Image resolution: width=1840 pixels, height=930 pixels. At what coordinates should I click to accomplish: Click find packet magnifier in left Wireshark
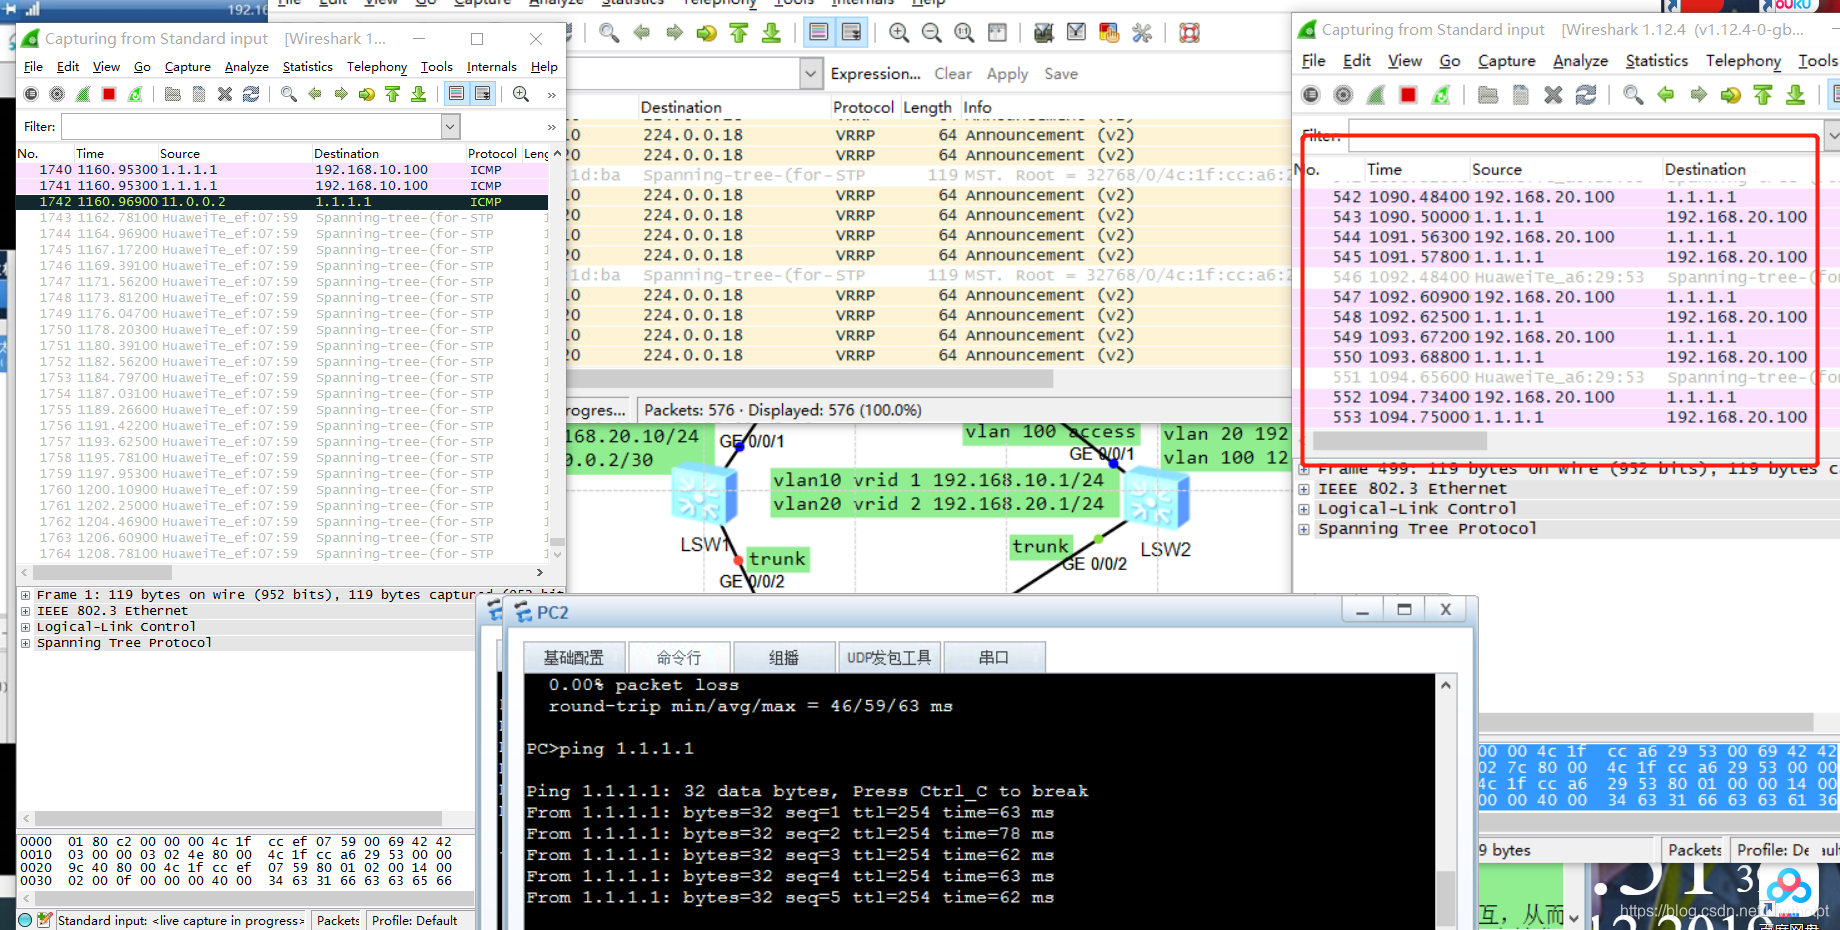pos(289,94)
